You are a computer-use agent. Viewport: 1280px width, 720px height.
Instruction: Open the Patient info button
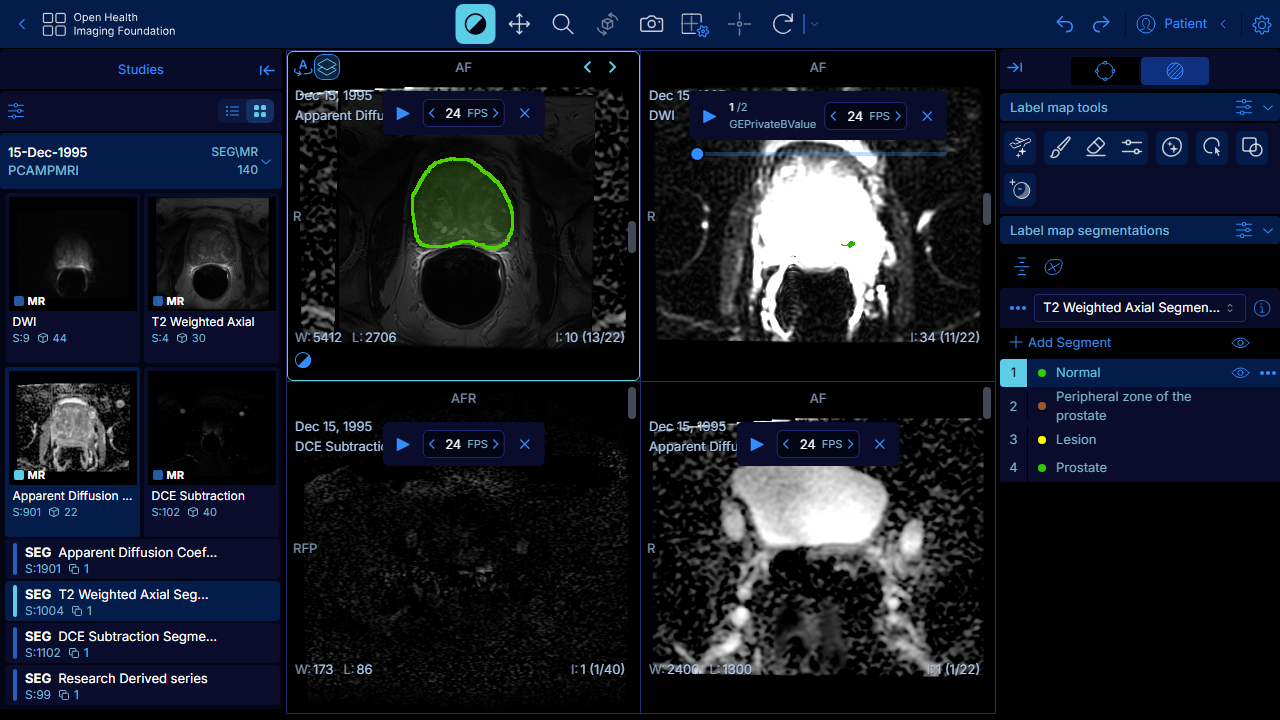[x=1172, y=24]
